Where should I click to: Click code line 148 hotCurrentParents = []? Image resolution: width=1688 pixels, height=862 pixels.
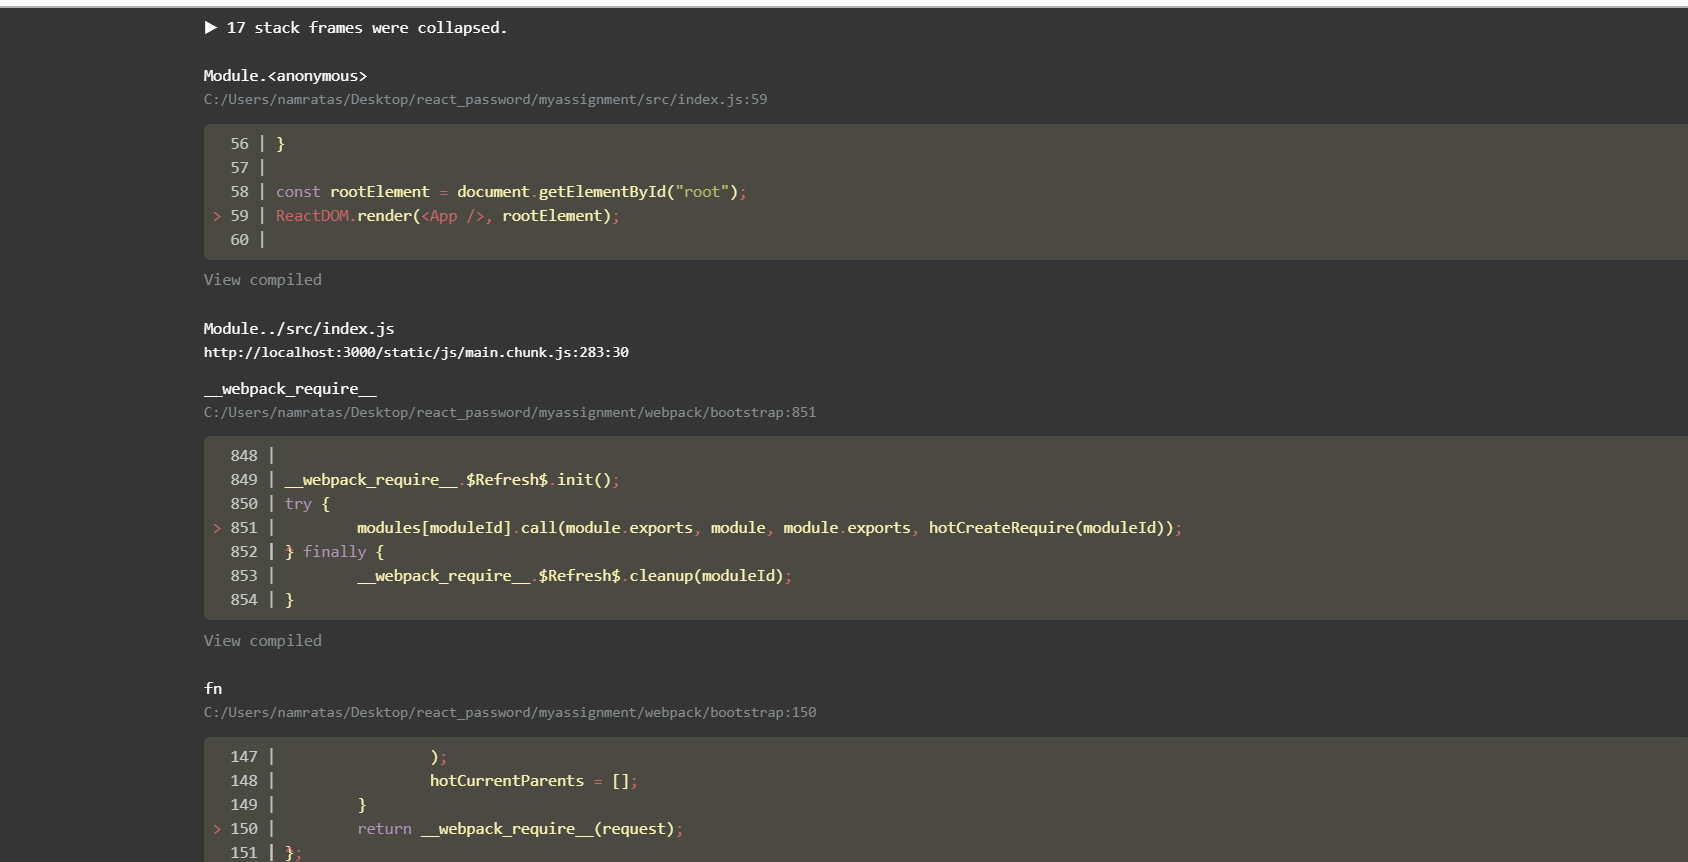pyautogui.click(x=534, y=781)
